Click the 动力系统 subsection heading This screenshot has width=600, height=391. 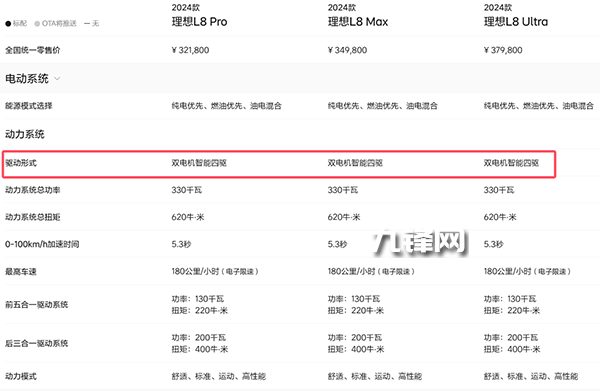click(25, 134)
